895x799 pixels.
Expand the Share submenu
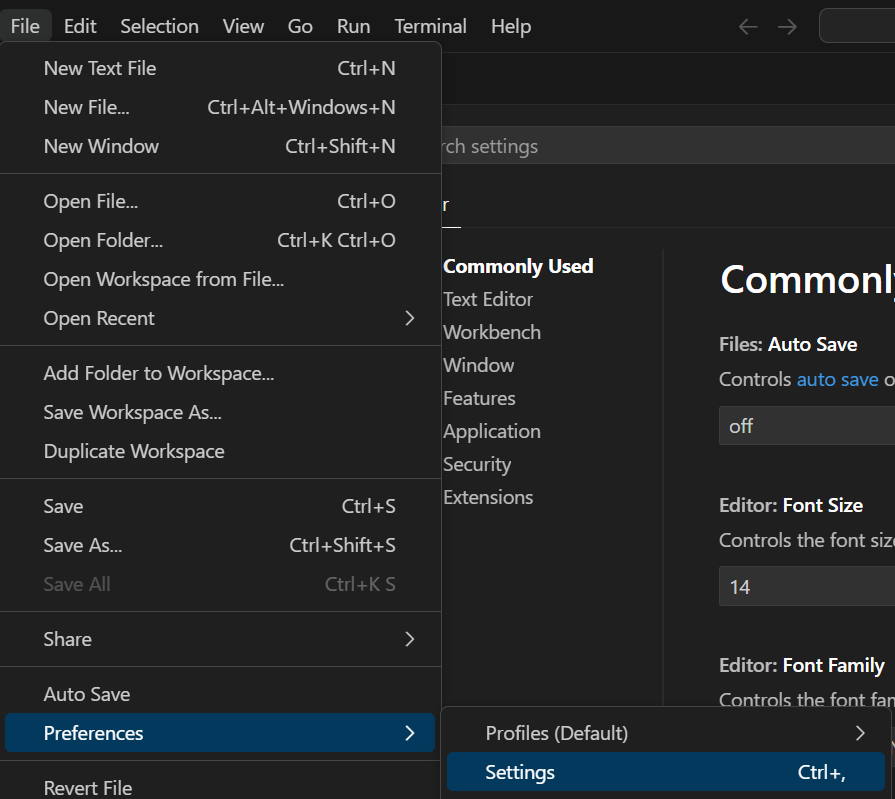[220, 639]
